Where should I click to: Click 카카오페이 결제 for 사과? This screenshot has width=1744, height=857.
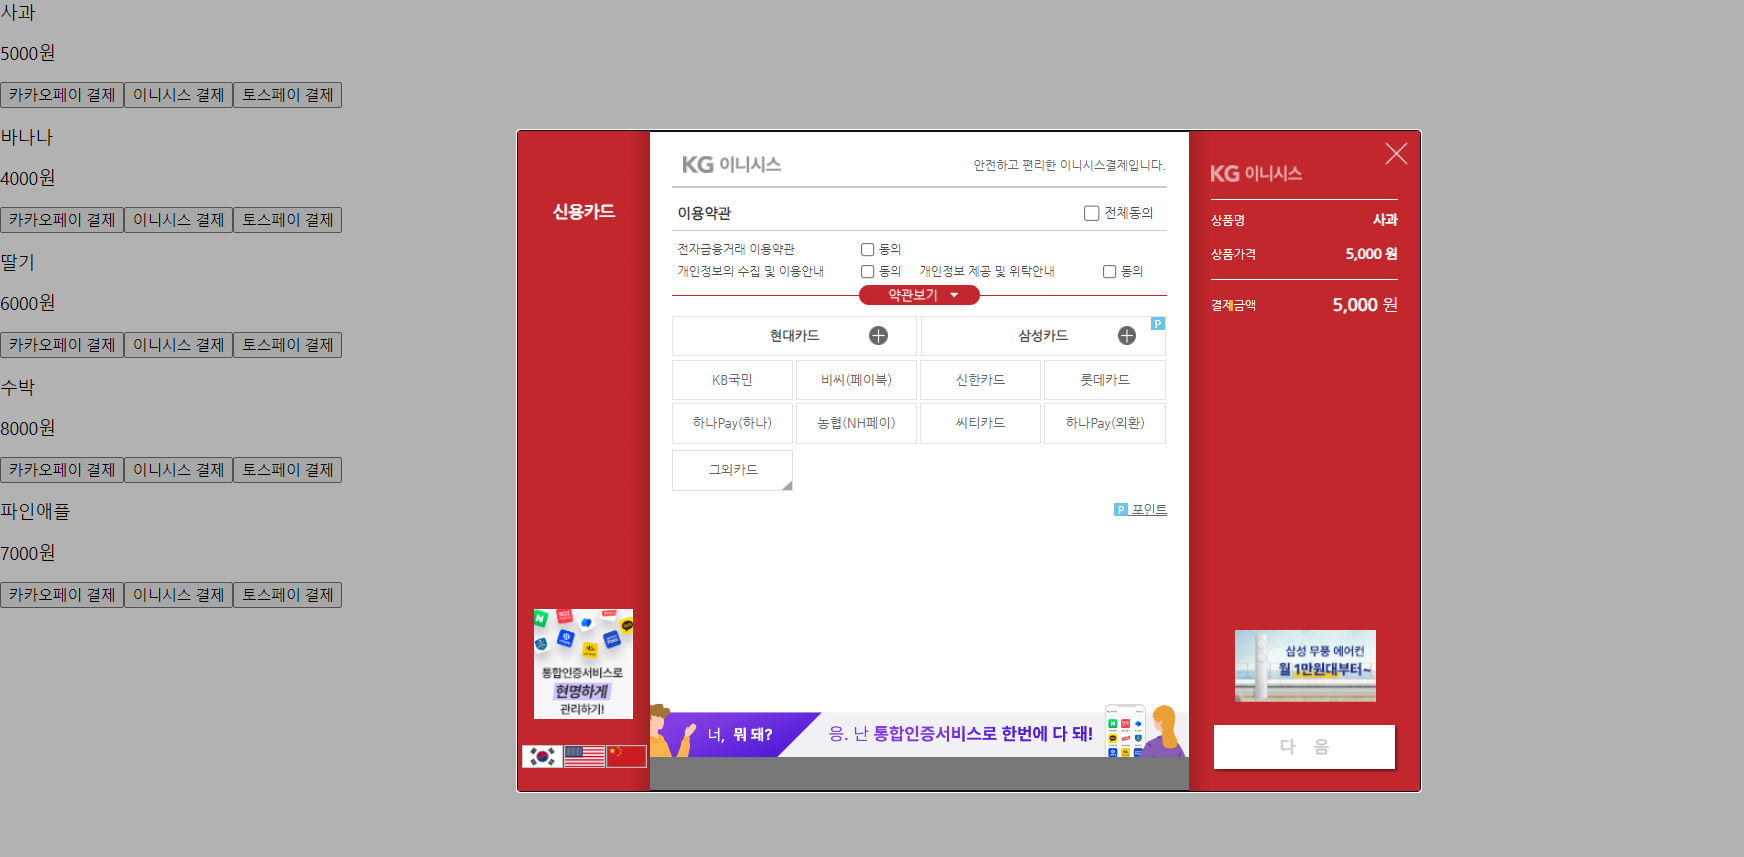[62, 95]
